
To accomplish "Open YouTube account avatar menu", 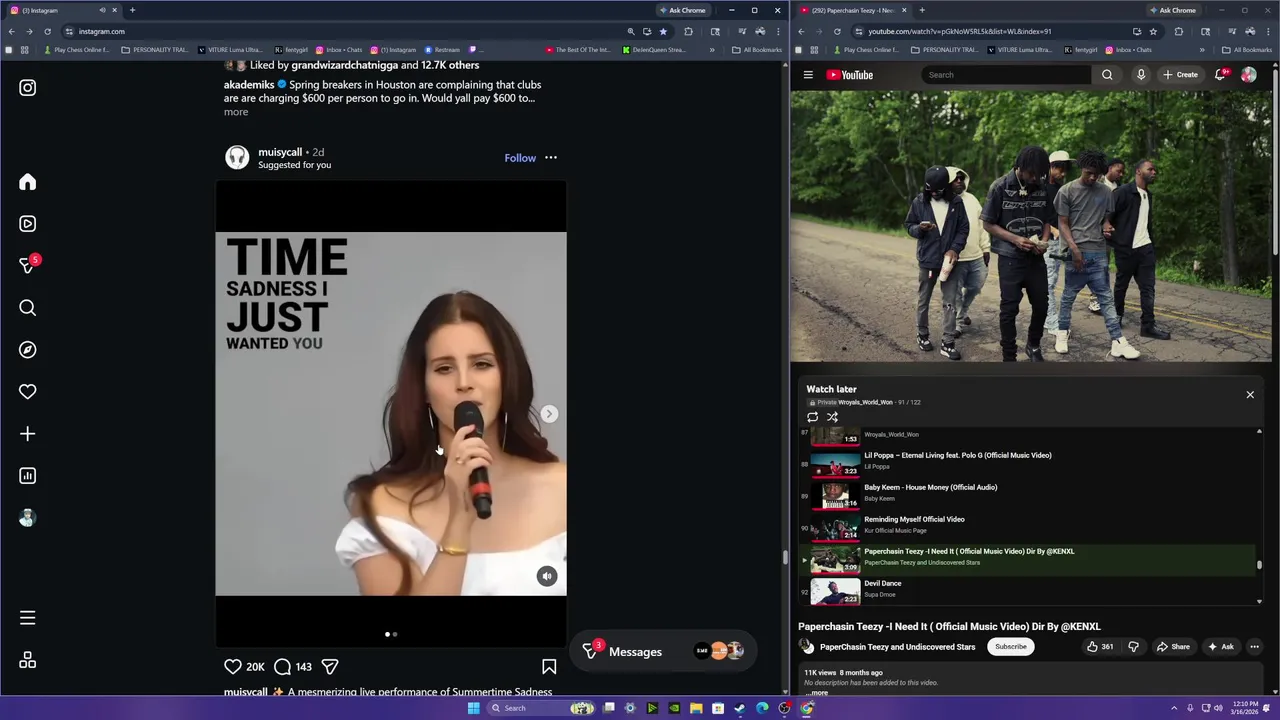I will [x=1248, y=75].
